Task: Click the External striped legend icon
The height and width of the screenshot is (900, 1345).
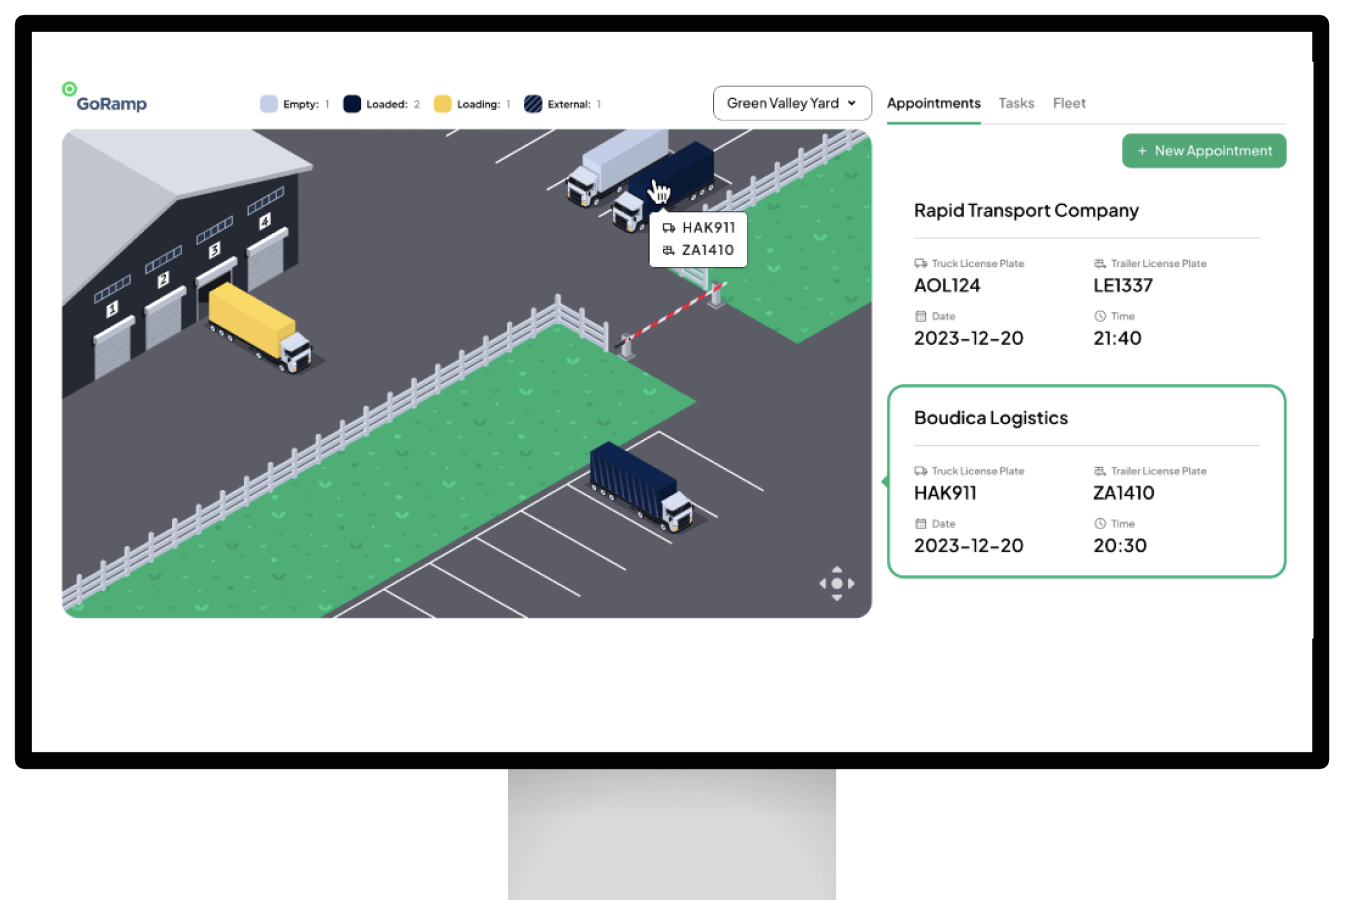Action: [x=534, y=104]
